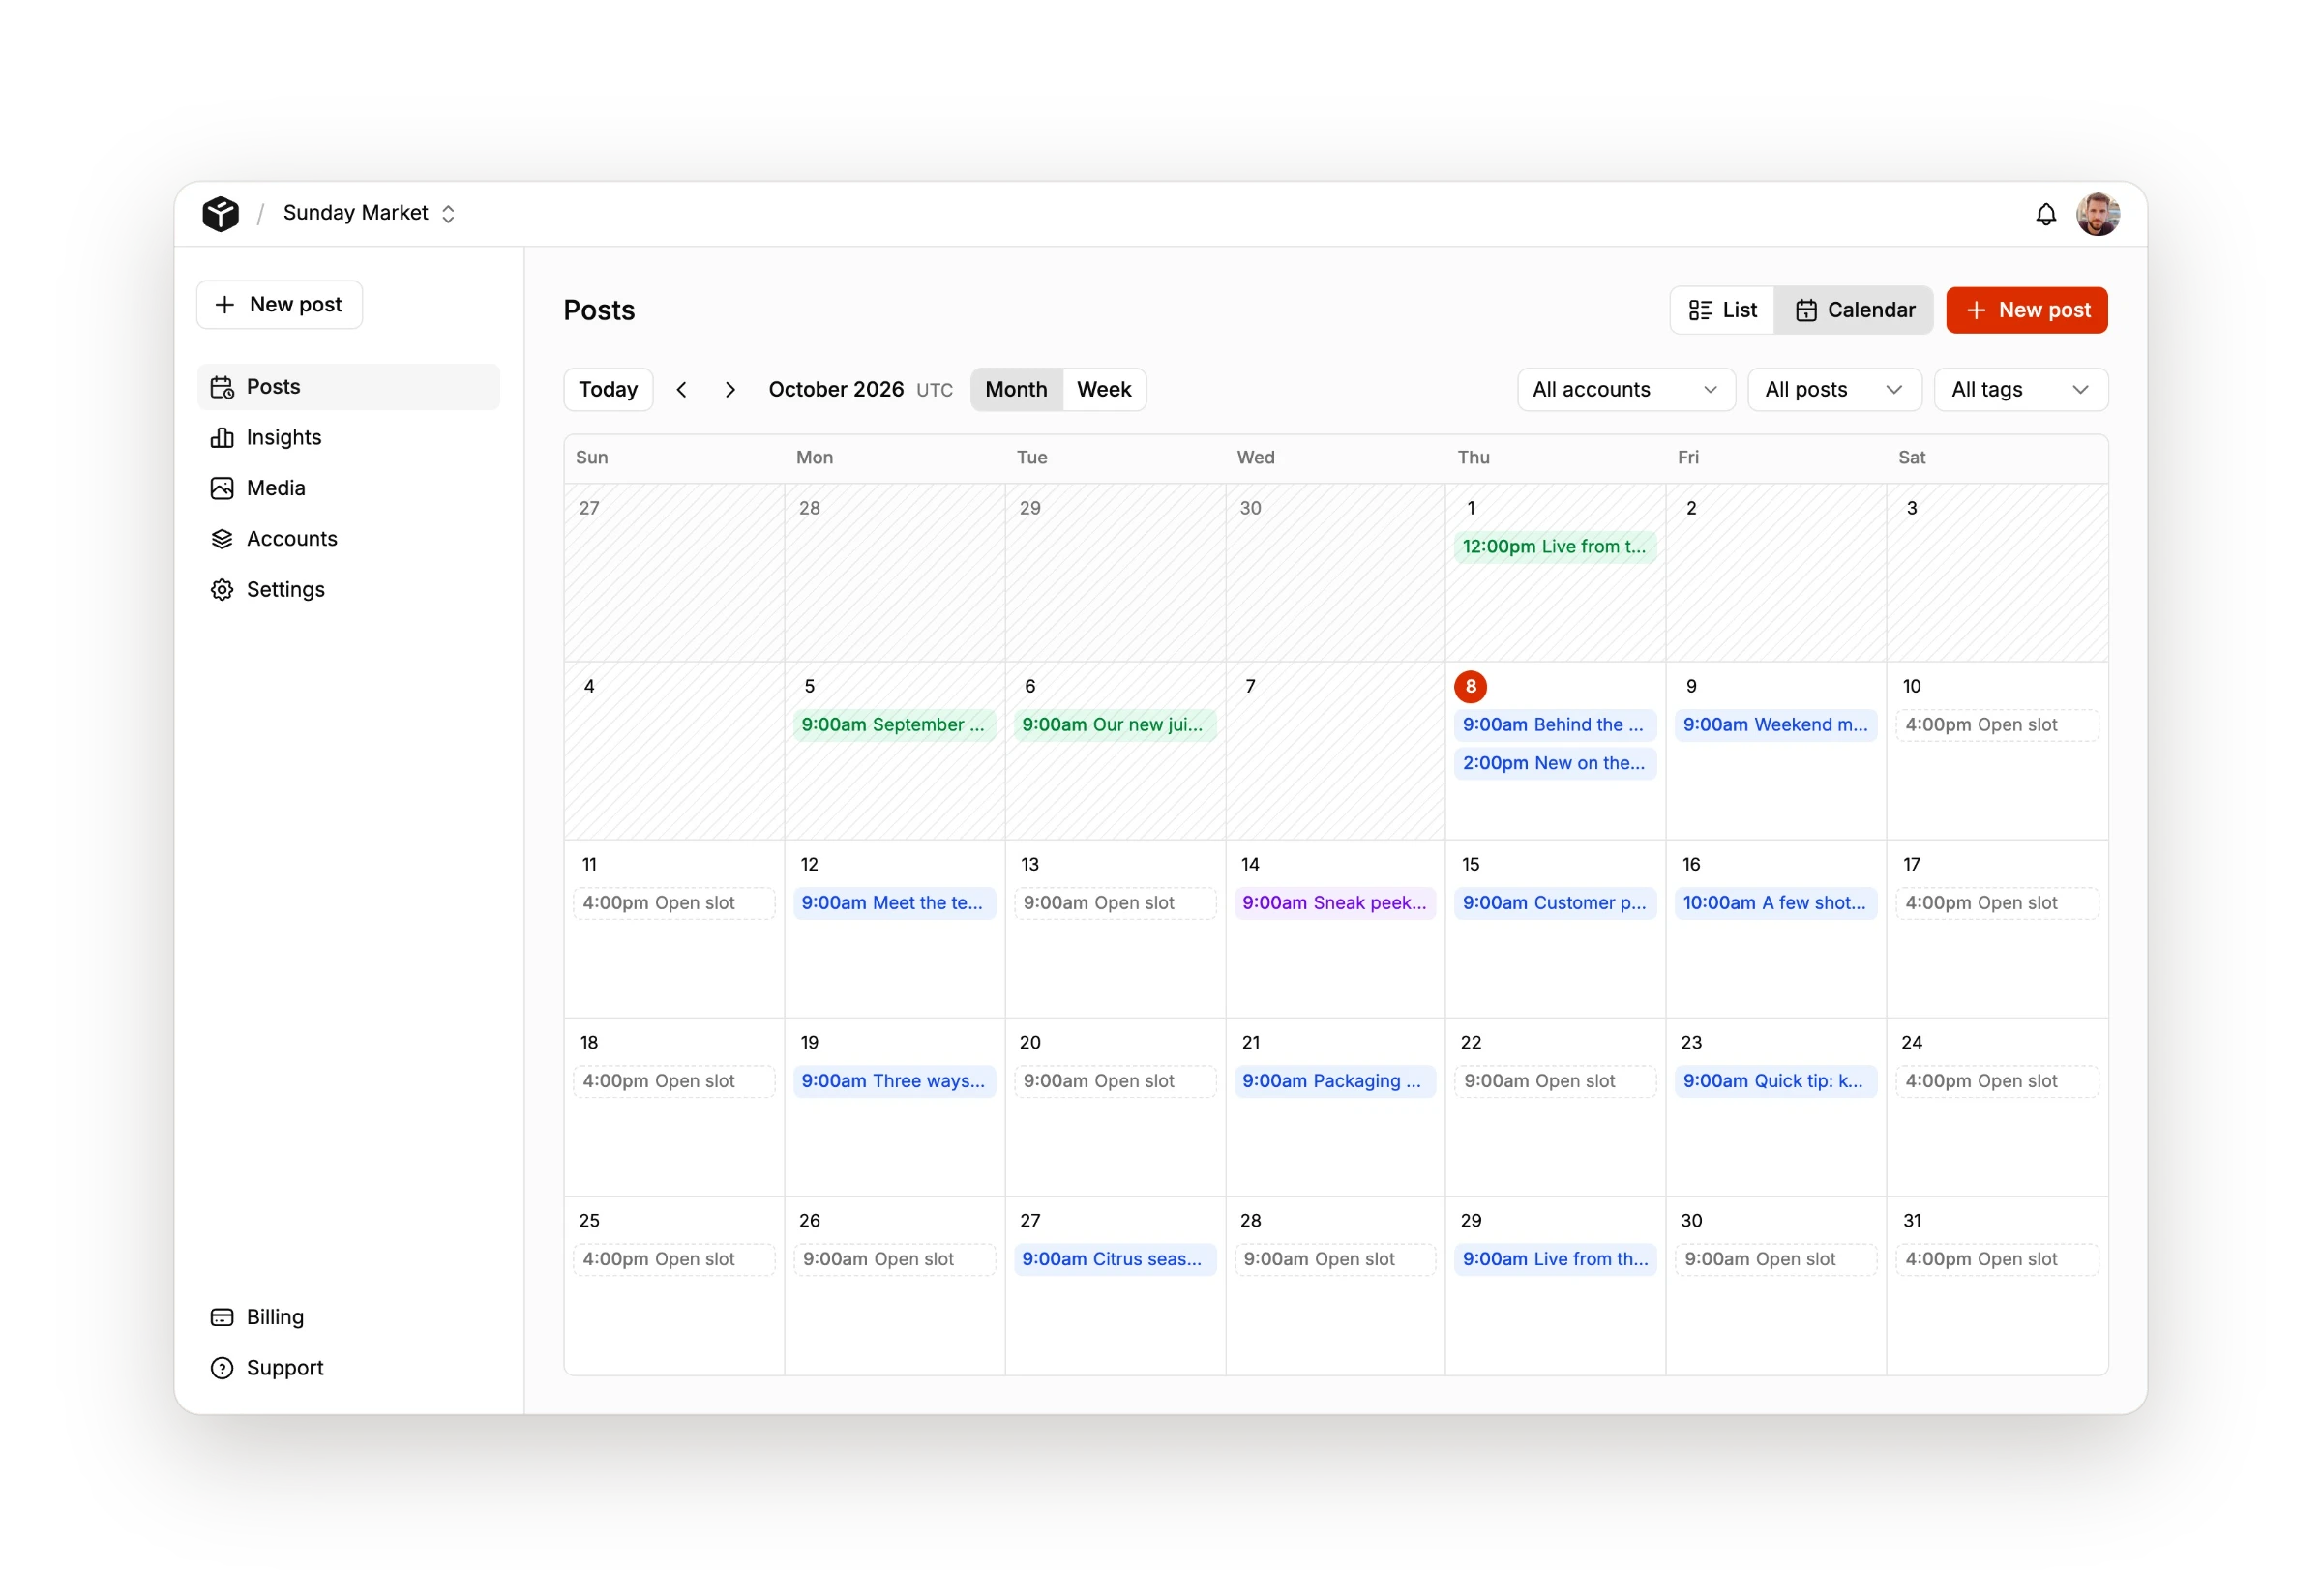This screenshot has width=2322, height=1596.
Task: Open Settings in the sidebar
Action: (348, 589)
